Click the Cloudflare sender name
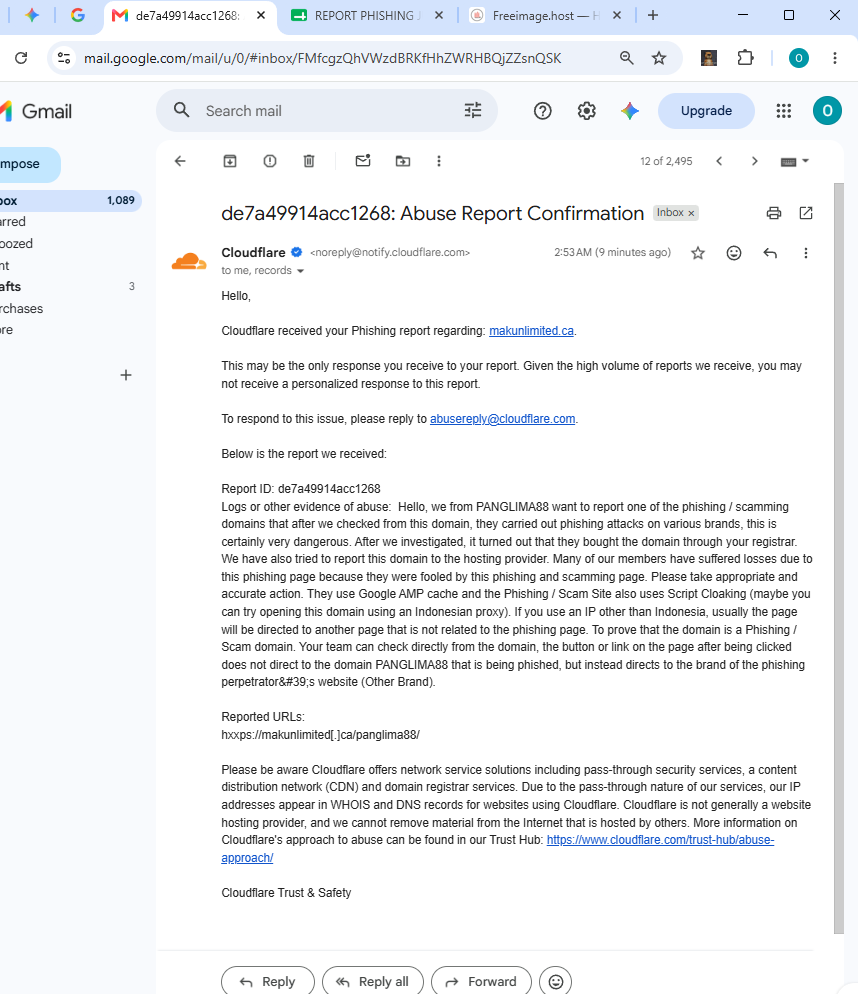This screenshot has width=858, height=994. coord(253,252)
